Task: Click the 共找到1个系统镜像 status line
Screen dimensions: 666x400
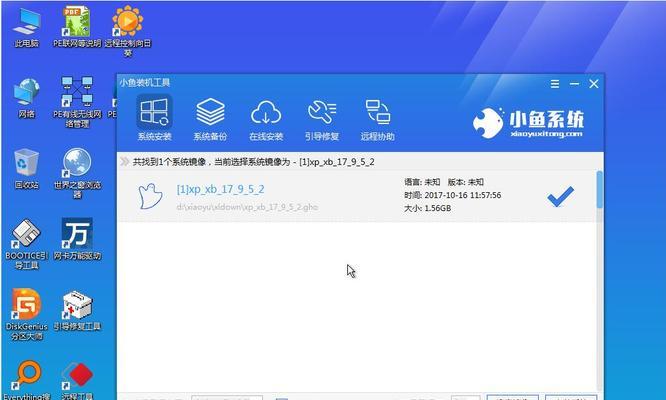Action: click(x=253, y=162)
